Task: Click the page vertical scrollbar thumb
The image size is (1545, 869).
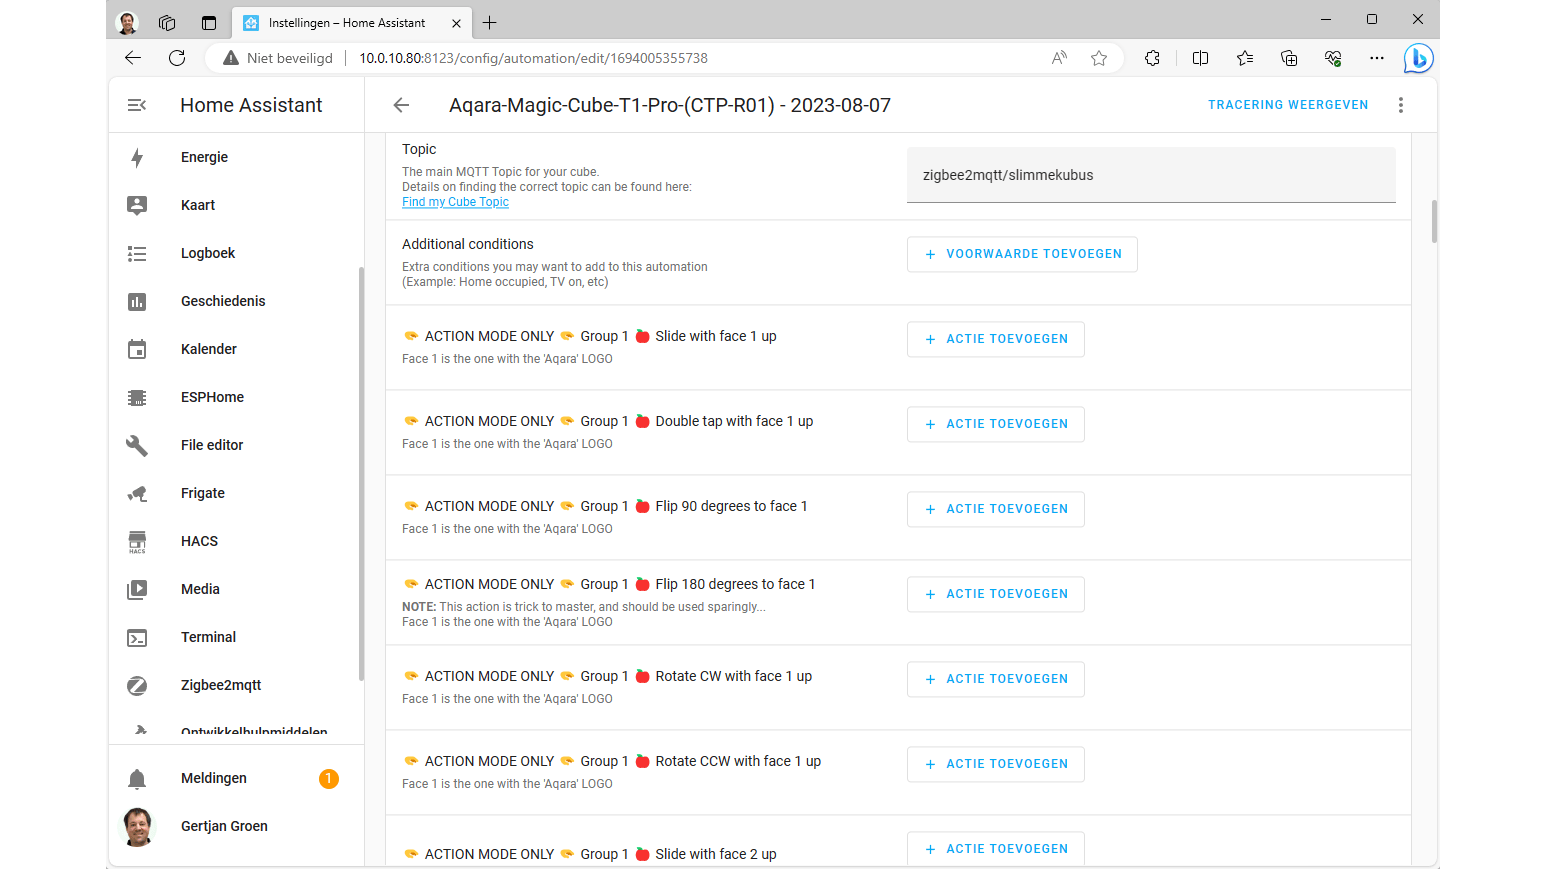Action: coord(1434,221)
